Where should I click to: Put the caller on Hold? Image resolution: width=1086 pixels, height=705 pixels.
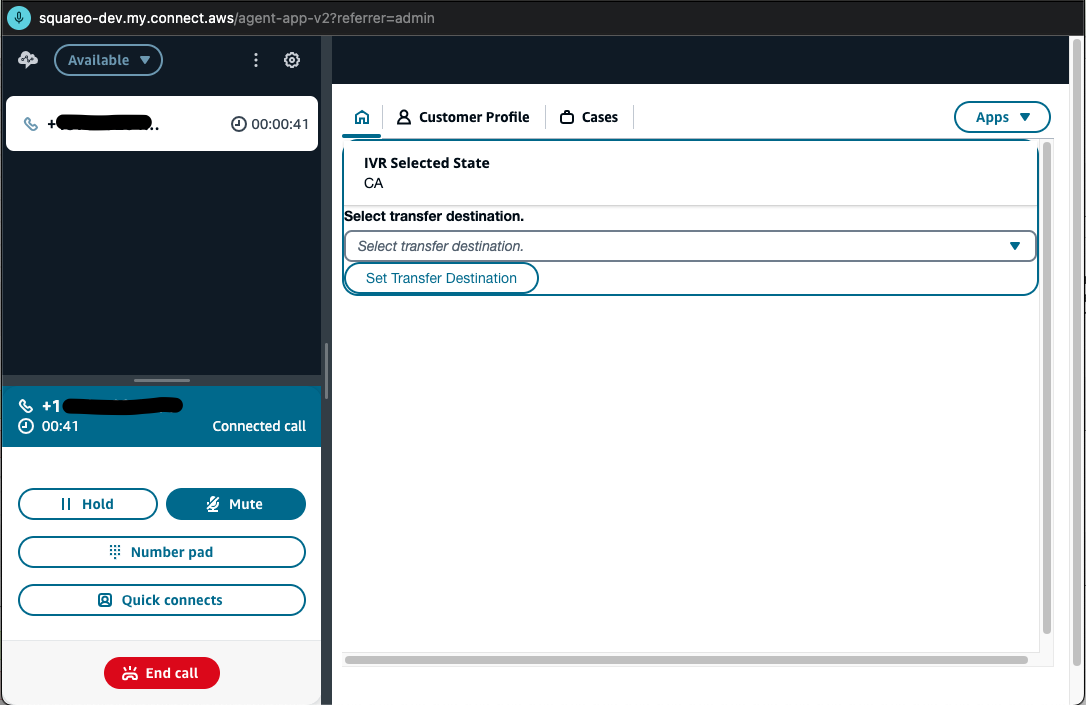pyautogui.click(x=87, y=504)
